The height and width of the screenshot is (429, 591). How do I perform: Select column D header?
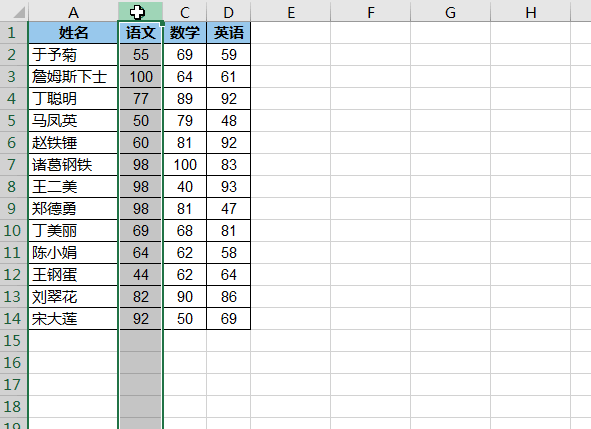[x=228, y=11]
